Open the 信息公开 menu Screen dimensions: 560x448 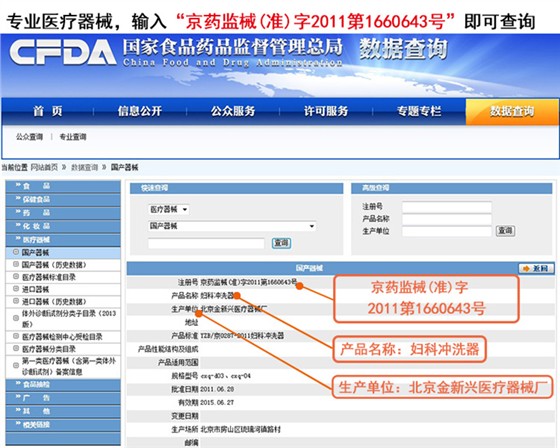(140, 111)
